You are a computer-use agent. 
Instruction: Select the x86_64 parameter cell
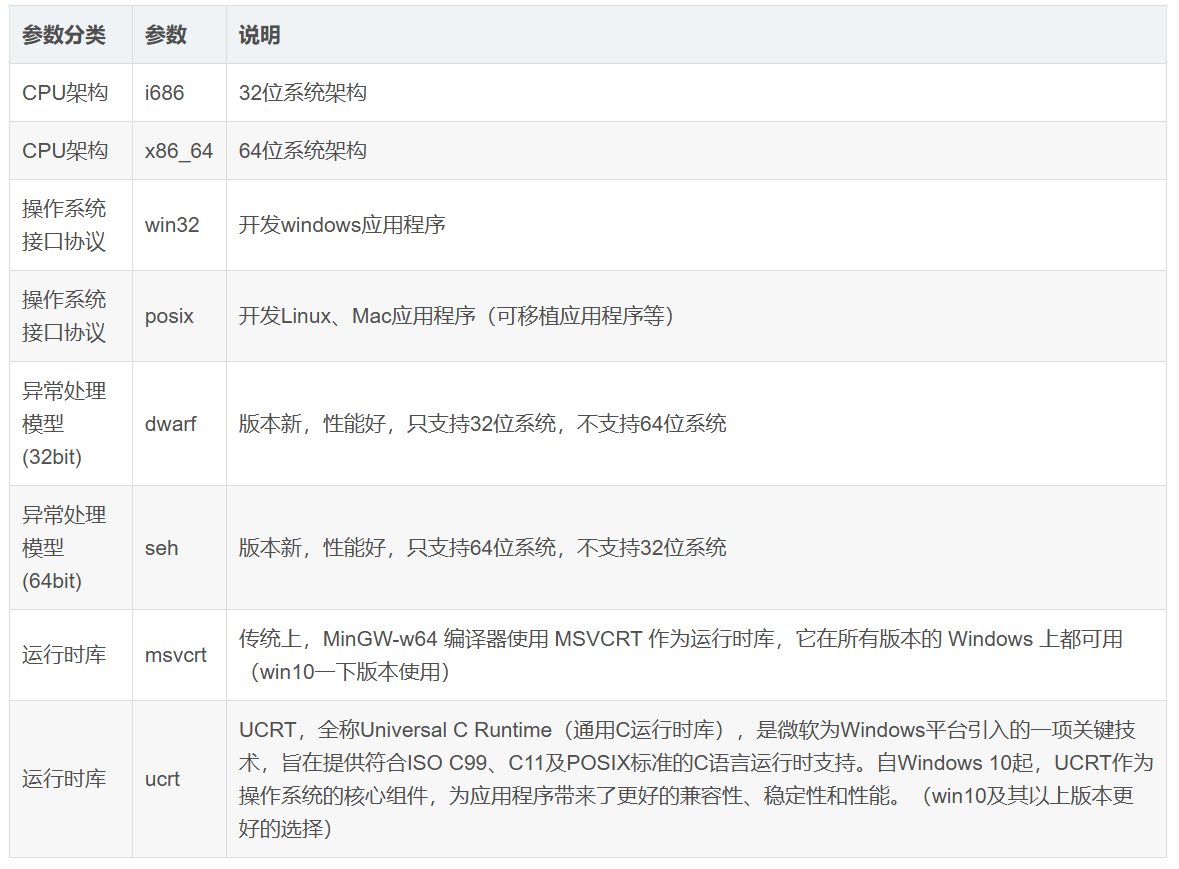click(x=179, y=151)
